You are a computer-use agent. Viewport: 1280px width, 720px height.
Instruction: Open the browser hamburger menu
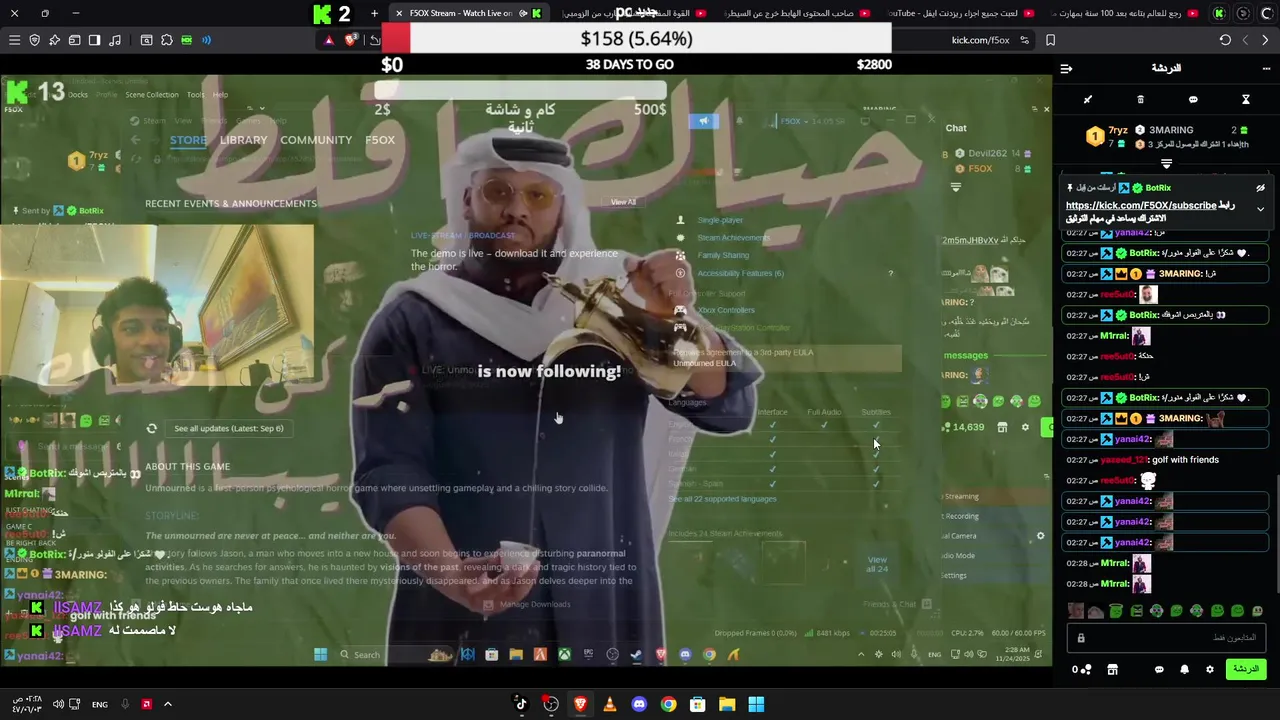pos(14,40)
